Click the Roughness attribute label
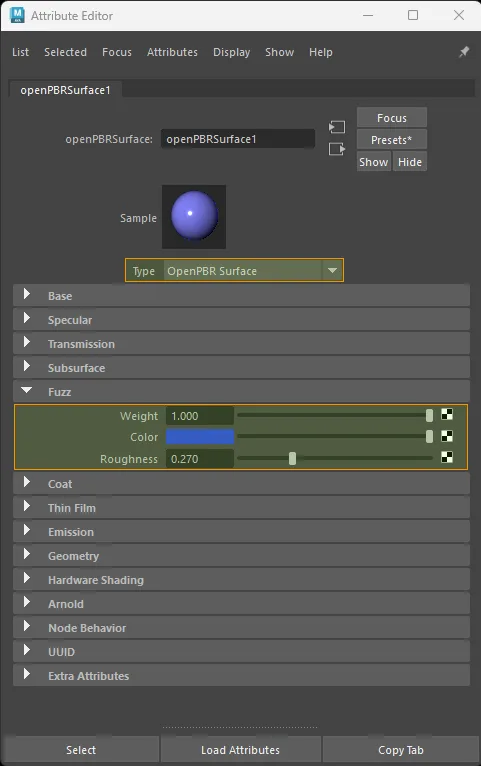The image size is (481, 766). coord(129,459)
